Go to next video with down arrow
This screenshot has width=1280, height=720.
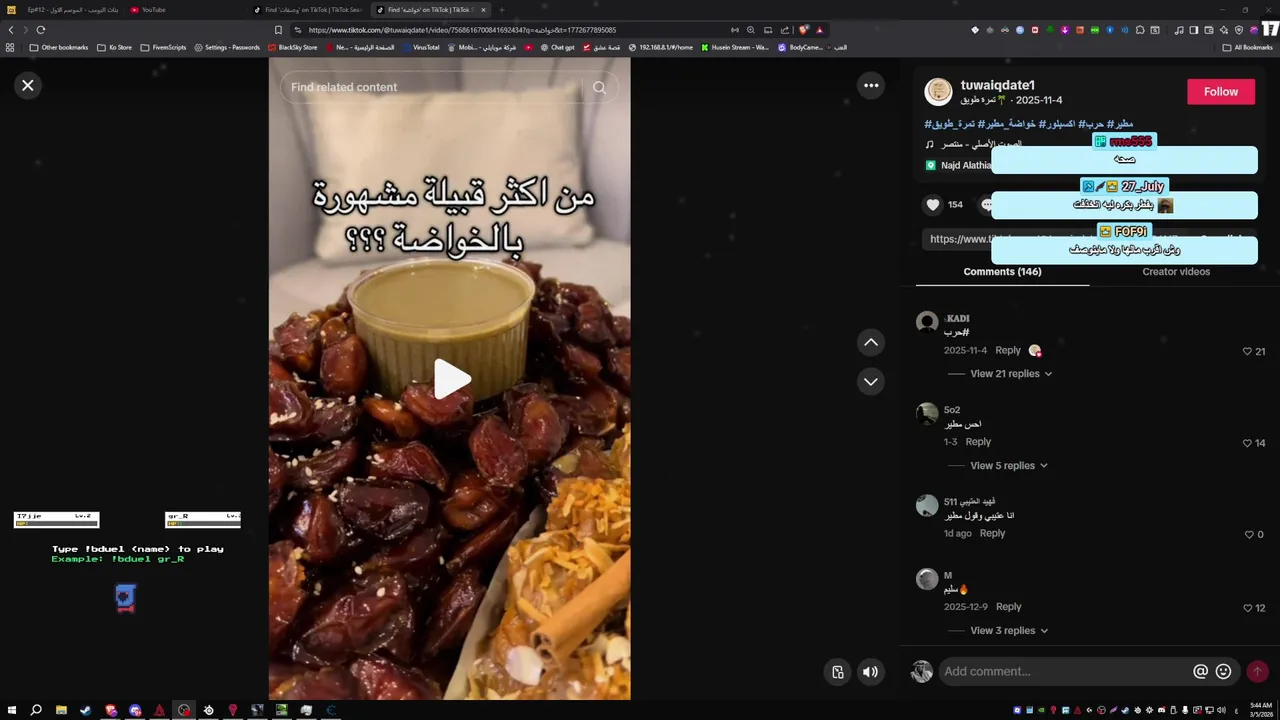click(871, 382)
